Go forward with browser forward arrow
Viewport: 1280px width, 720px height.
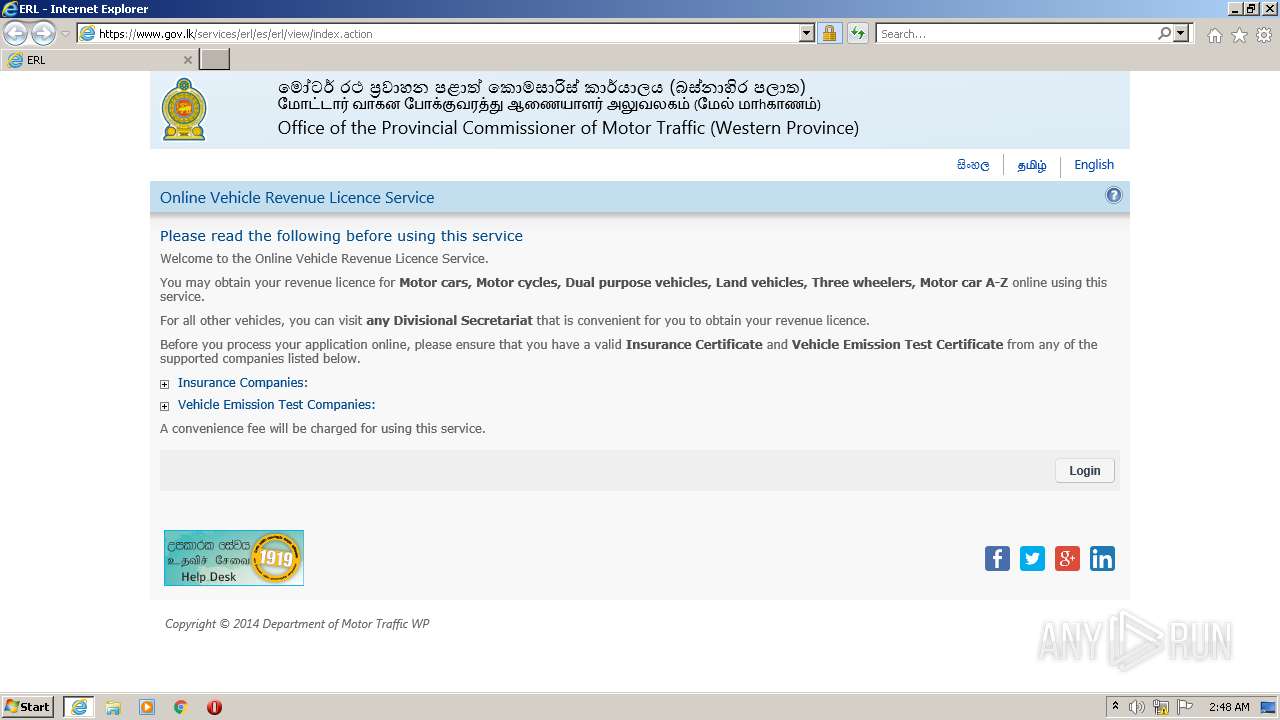click(x=43, y=33)
